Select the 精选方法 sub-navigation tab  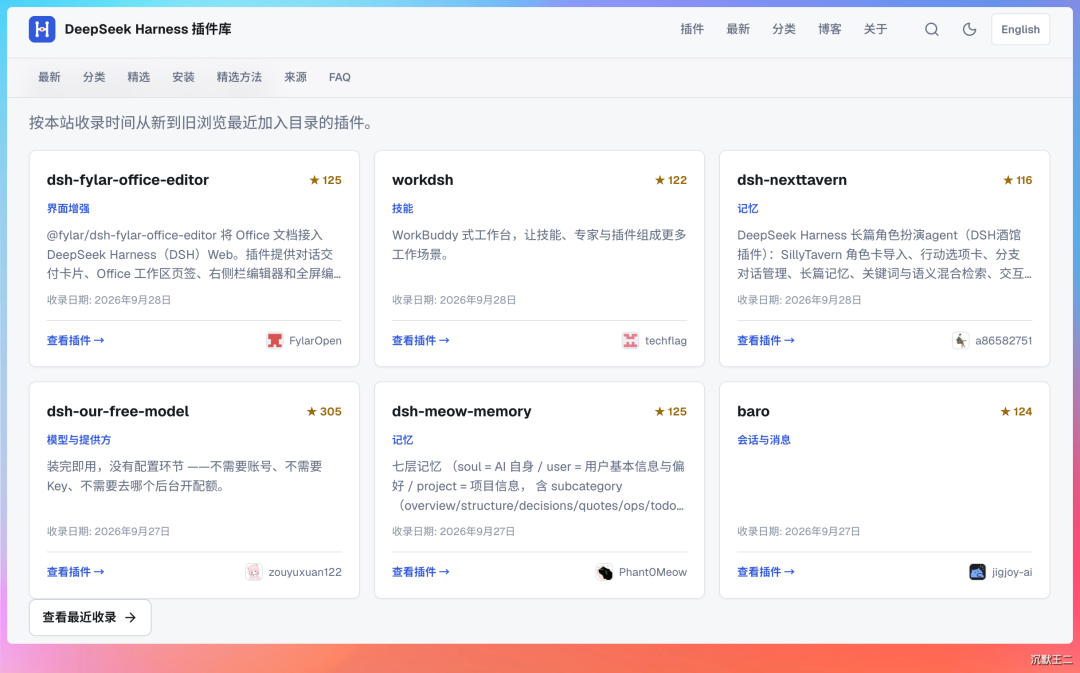[239, 77]
